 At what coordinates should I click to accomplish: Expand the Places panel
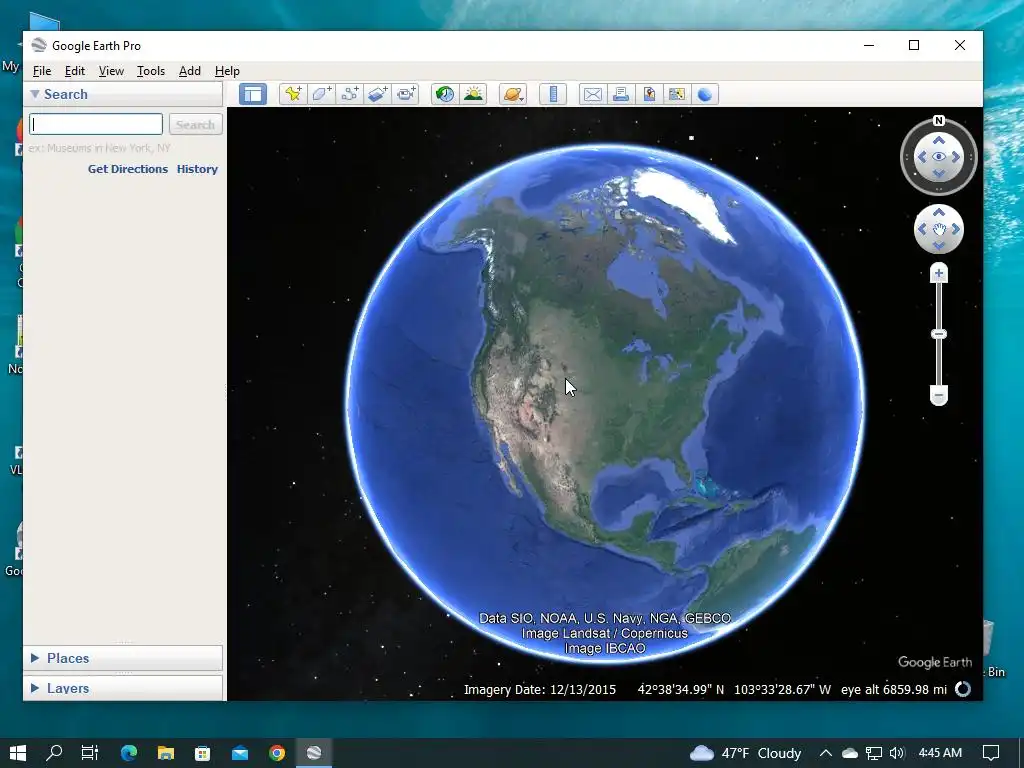click(35, 658)
